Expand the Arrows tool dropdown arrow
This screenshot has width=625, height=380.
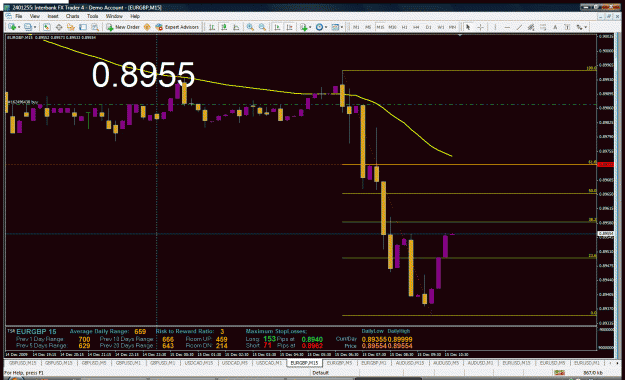point(586,27)
